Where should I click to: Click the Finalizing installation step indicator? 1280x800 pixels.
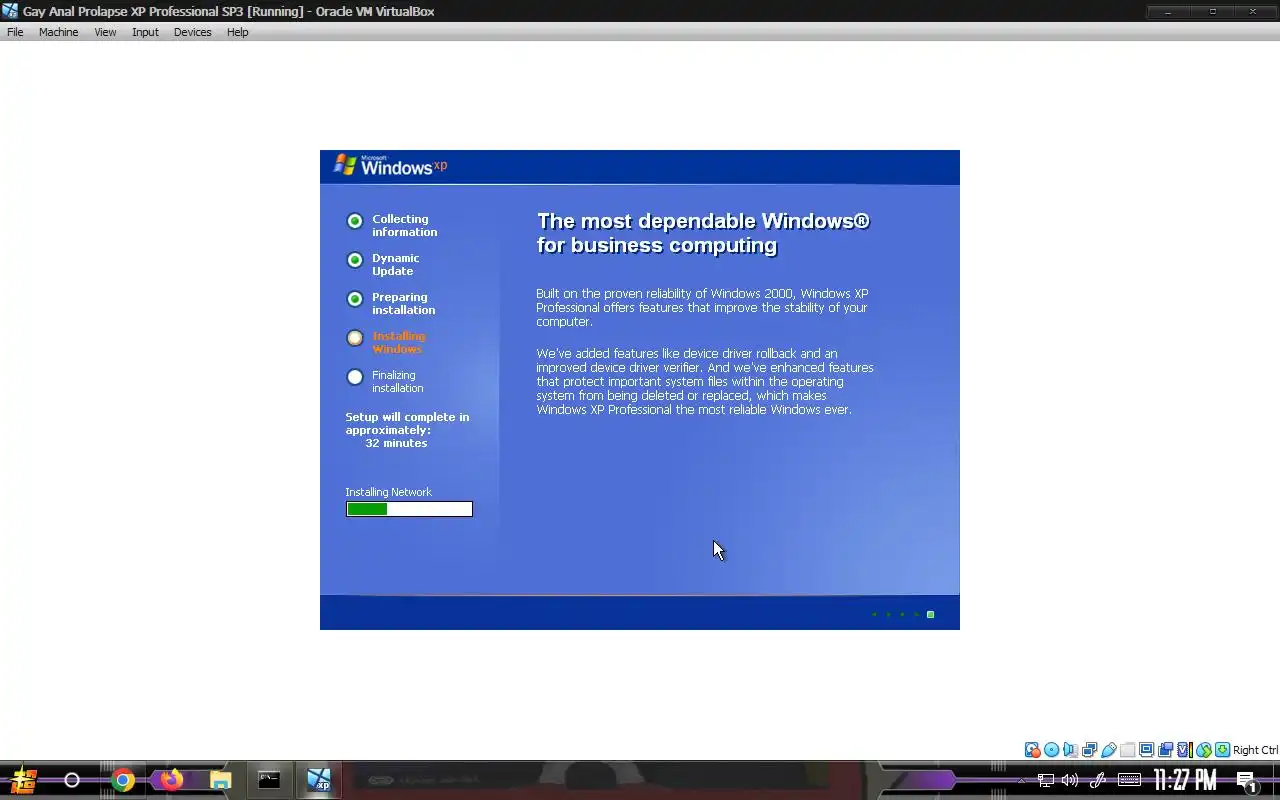(x=354, y=377)
